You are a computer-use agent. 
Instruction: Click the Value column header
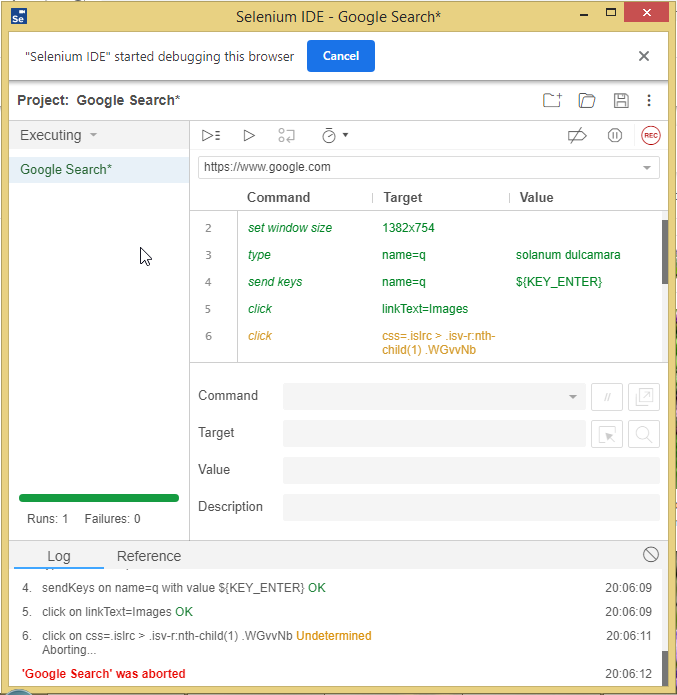[536, 197]
